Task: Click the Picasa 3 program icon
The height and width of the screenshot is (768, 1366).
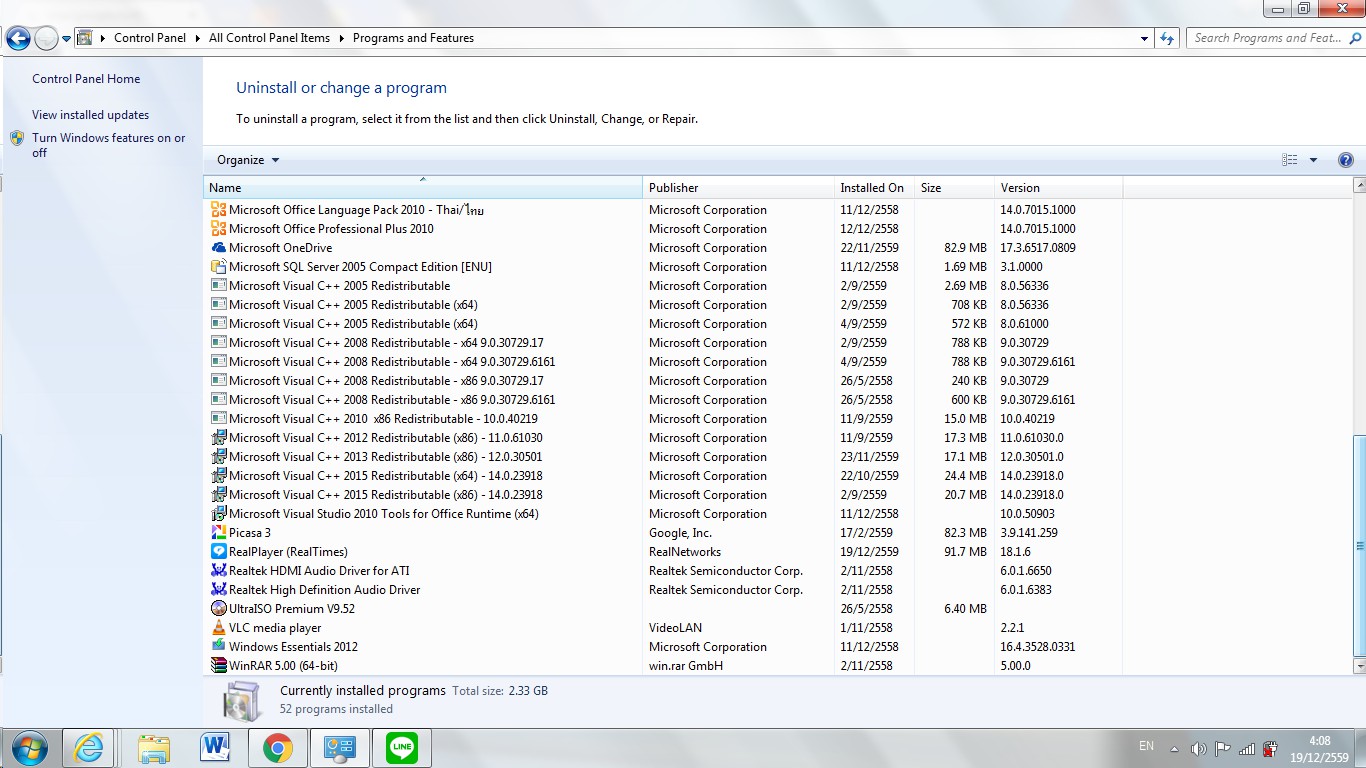Action: (x=219, y=533)
